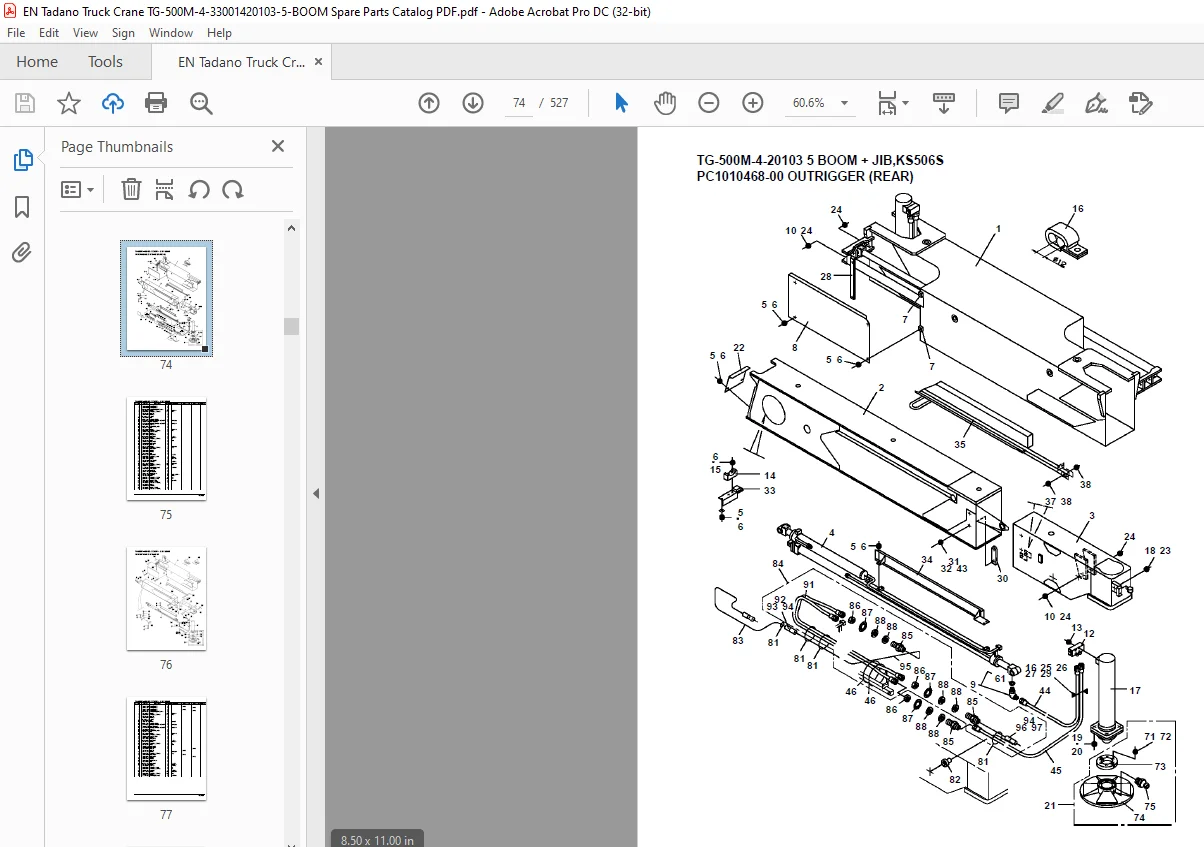Open the Attachments paperclip panel
This screenshot has width=1204, height=847.
tap(22, 252)
